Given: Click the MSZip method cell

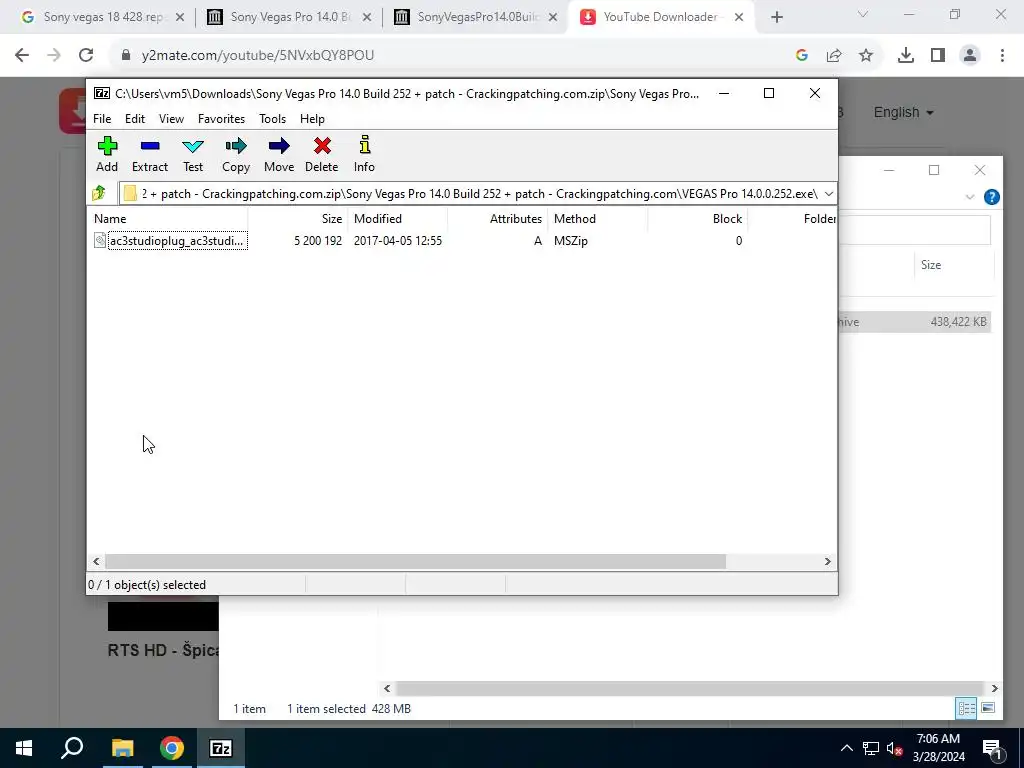Looking at the screenshot, I should click(571, 241).
